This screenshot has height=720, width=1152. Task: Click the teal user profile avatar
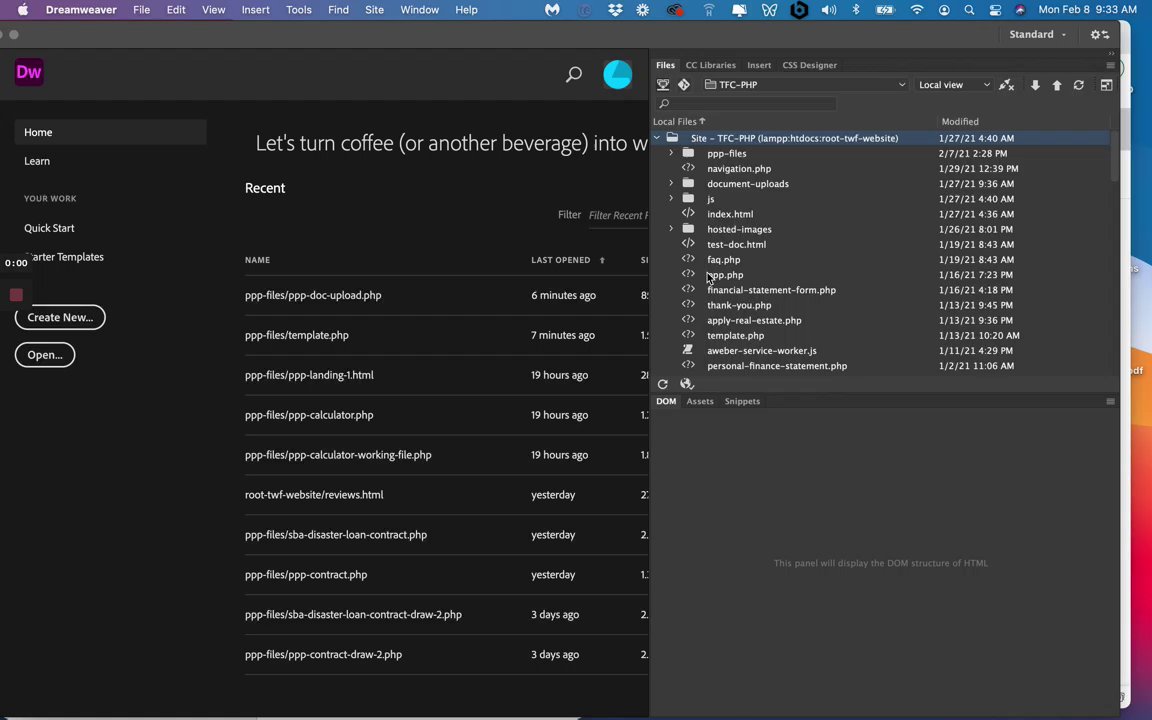point(617,74)
